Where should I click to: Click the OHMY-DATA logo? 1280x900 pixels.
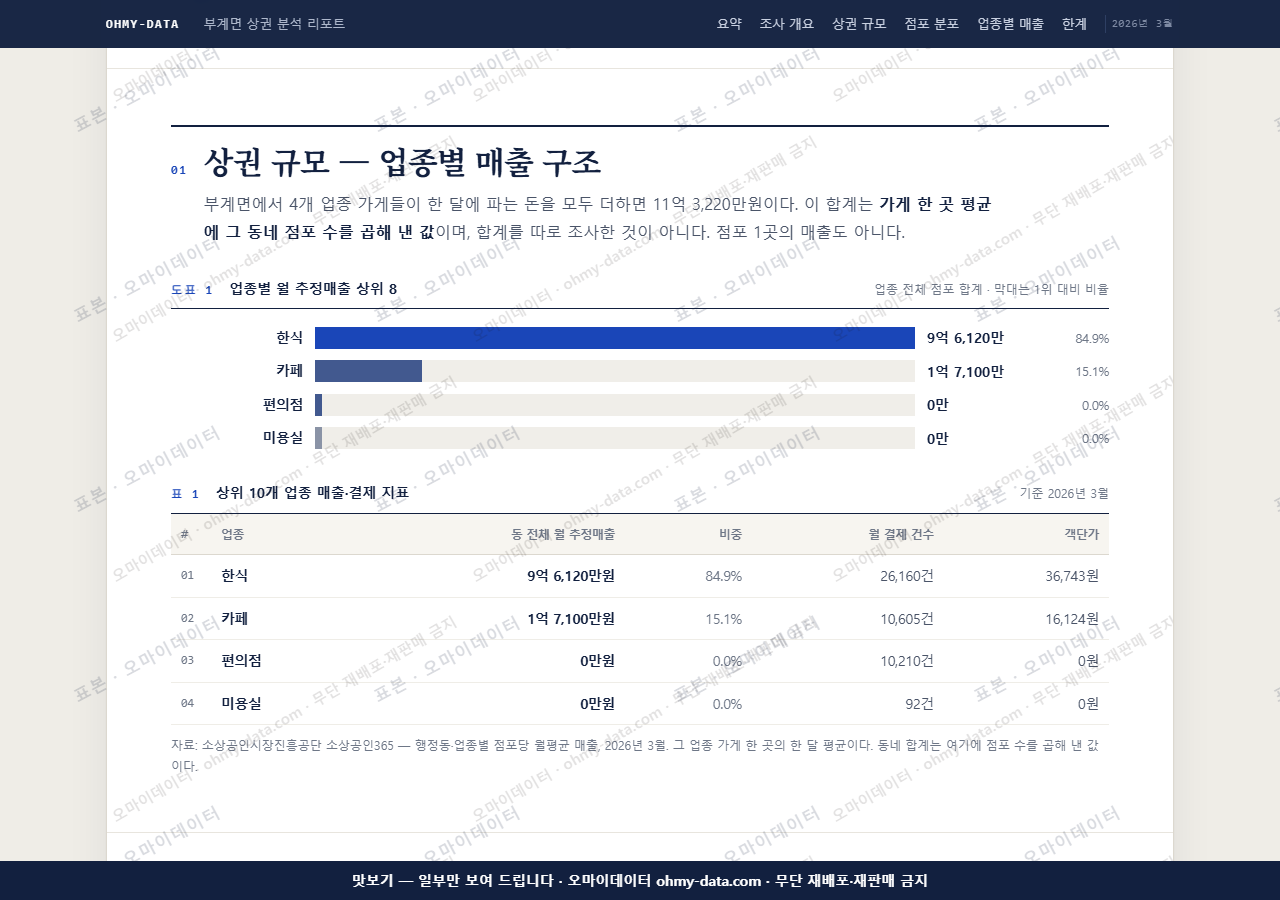pyautogui.click(x=142, y=24)
